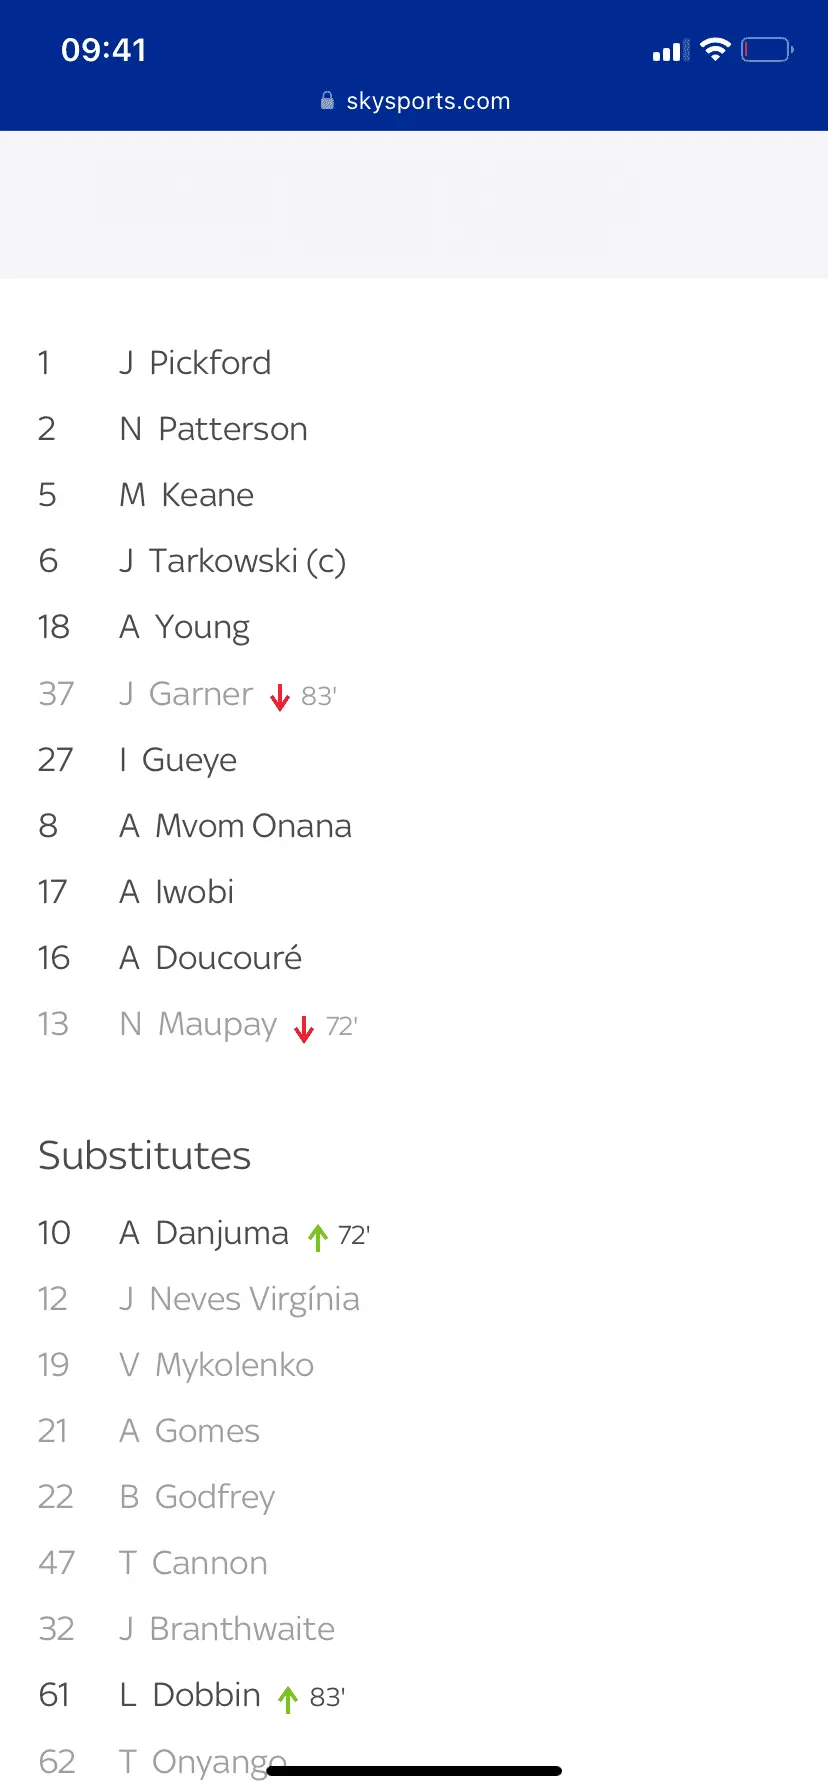Tap the red substitution arrow beside Garner
Image resolution: width=828 pixels, height=1792 pixels.
(x=280, y=697)
